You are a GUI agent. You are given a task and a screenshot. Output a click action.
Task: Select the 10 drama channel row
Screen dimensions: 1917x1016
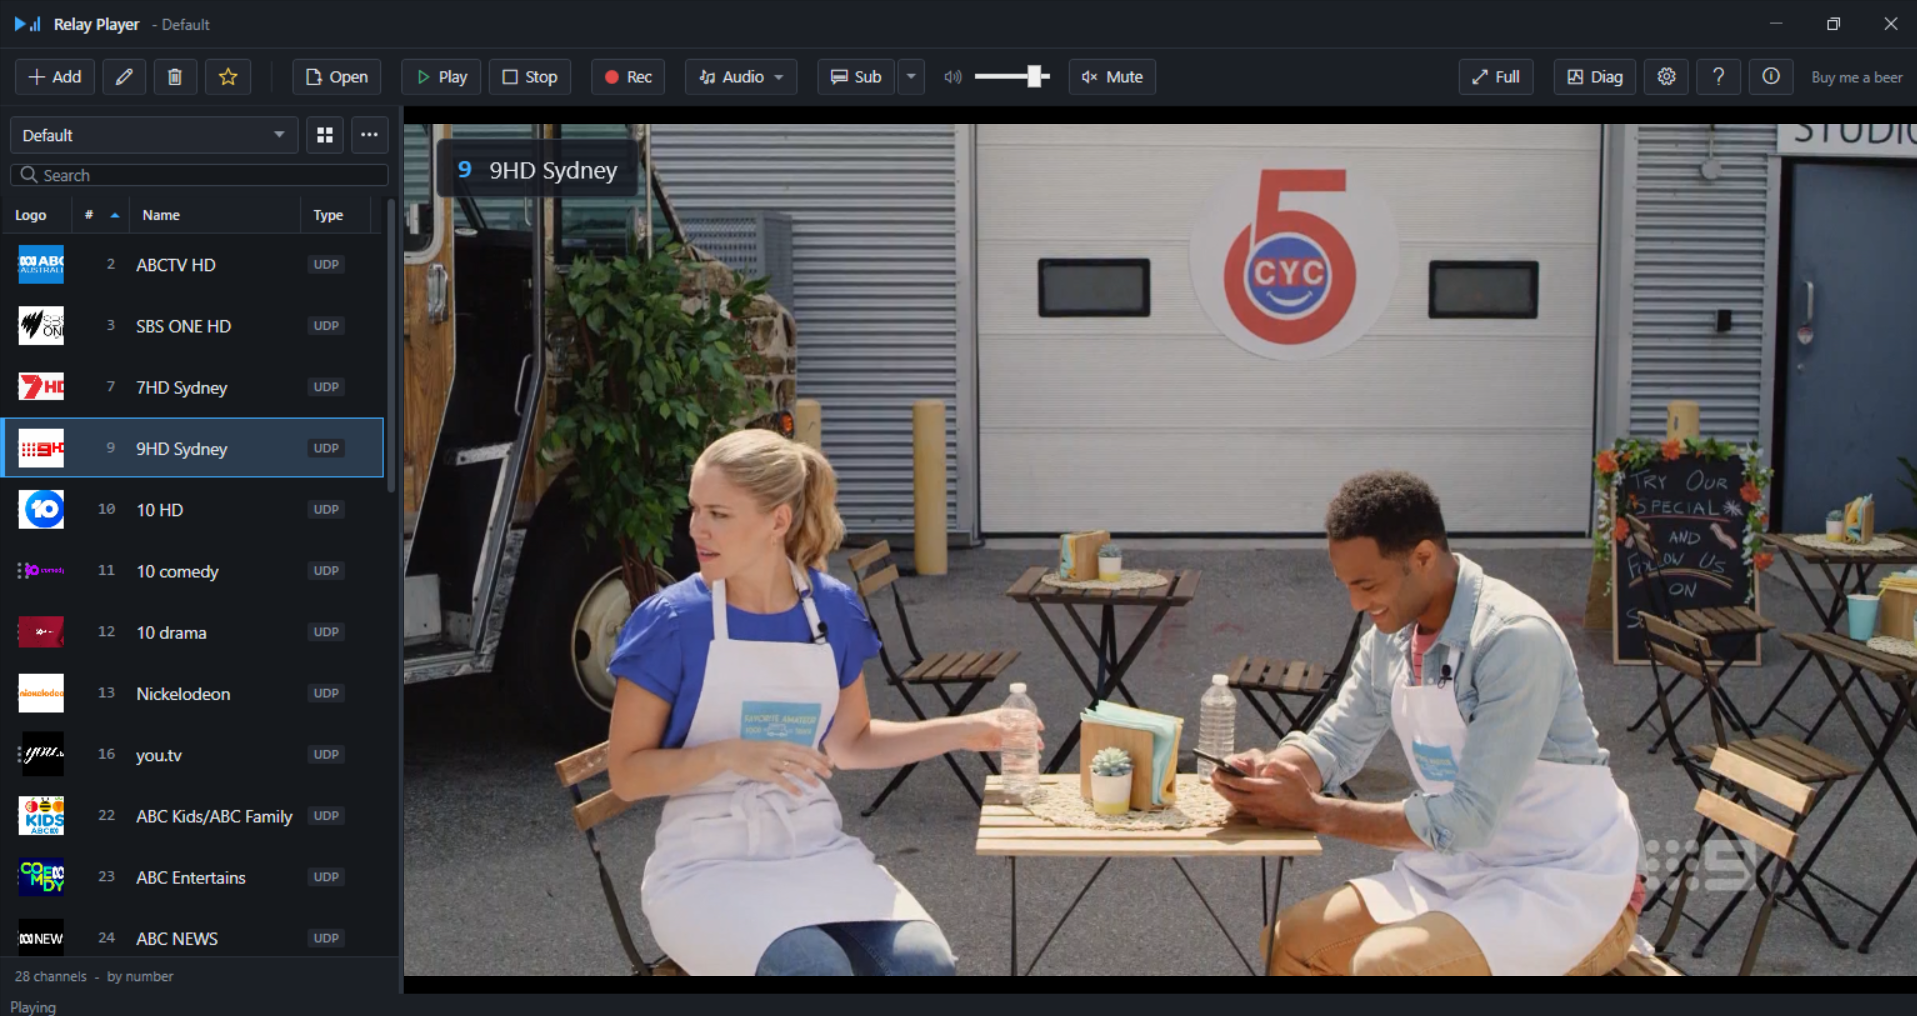[192, 632]
